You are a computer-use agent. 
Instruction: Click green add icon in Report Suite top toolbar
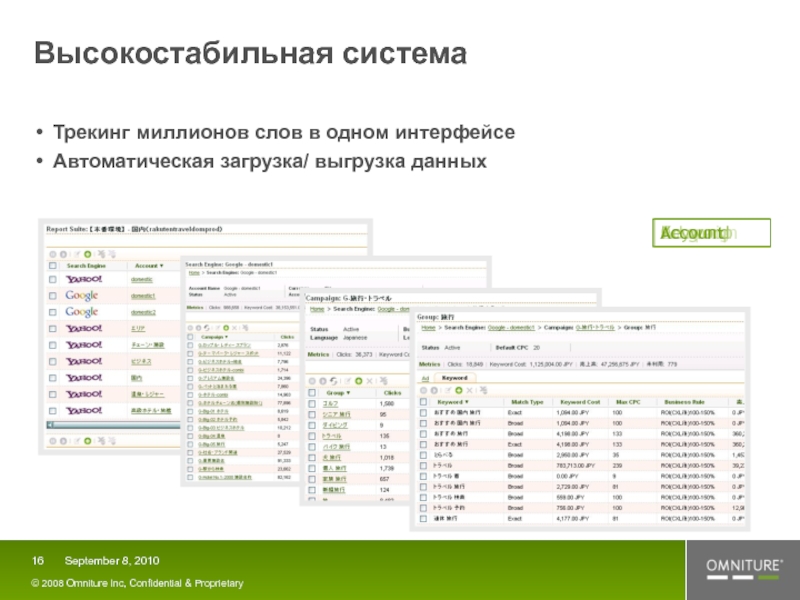click(x=88, y=254)
